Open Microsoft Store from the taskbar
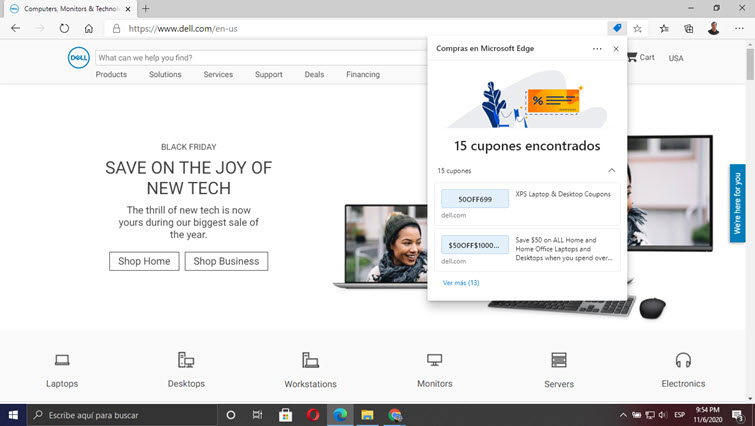Viewport: 755px width, 426px height. click(285, 415)
